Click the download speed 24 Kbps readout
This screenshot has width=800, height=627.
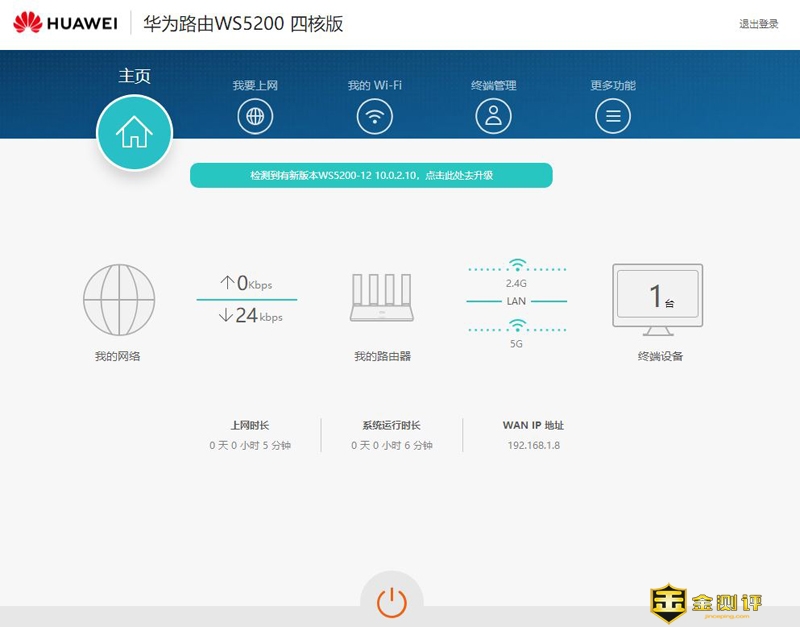(250, 316)
